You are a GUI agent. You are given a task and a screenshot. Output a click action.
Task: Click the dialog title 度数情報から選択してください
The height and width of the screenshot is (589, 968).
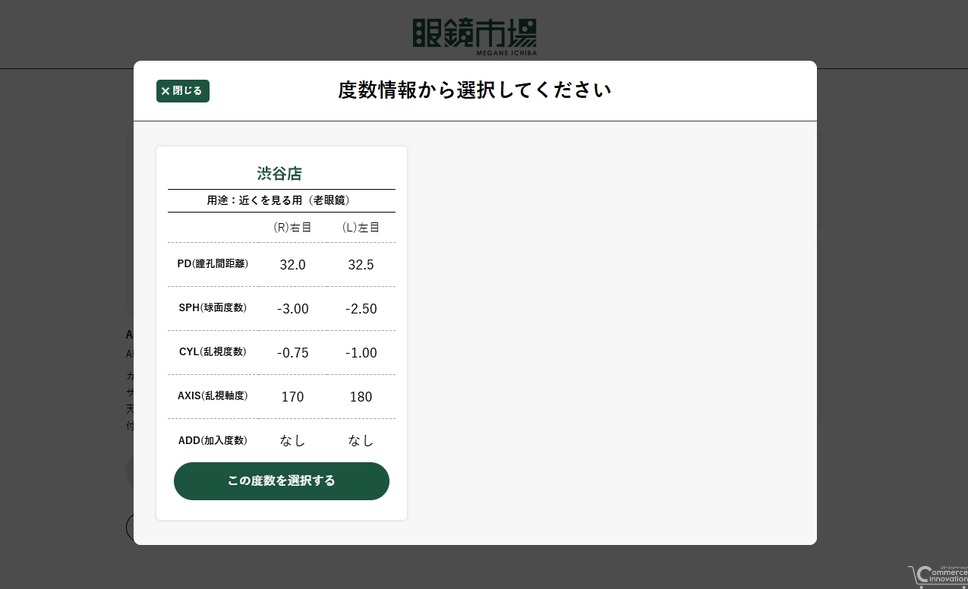[x=475, y=90]
